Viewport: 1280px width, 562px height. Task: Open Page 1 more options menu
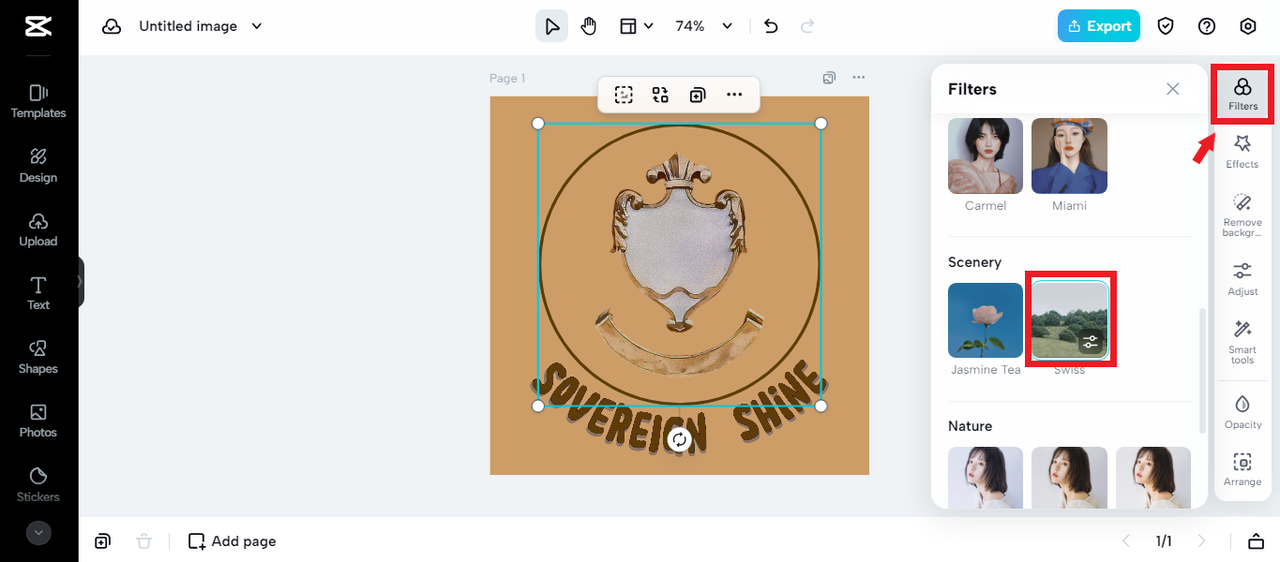coord(858,78)
